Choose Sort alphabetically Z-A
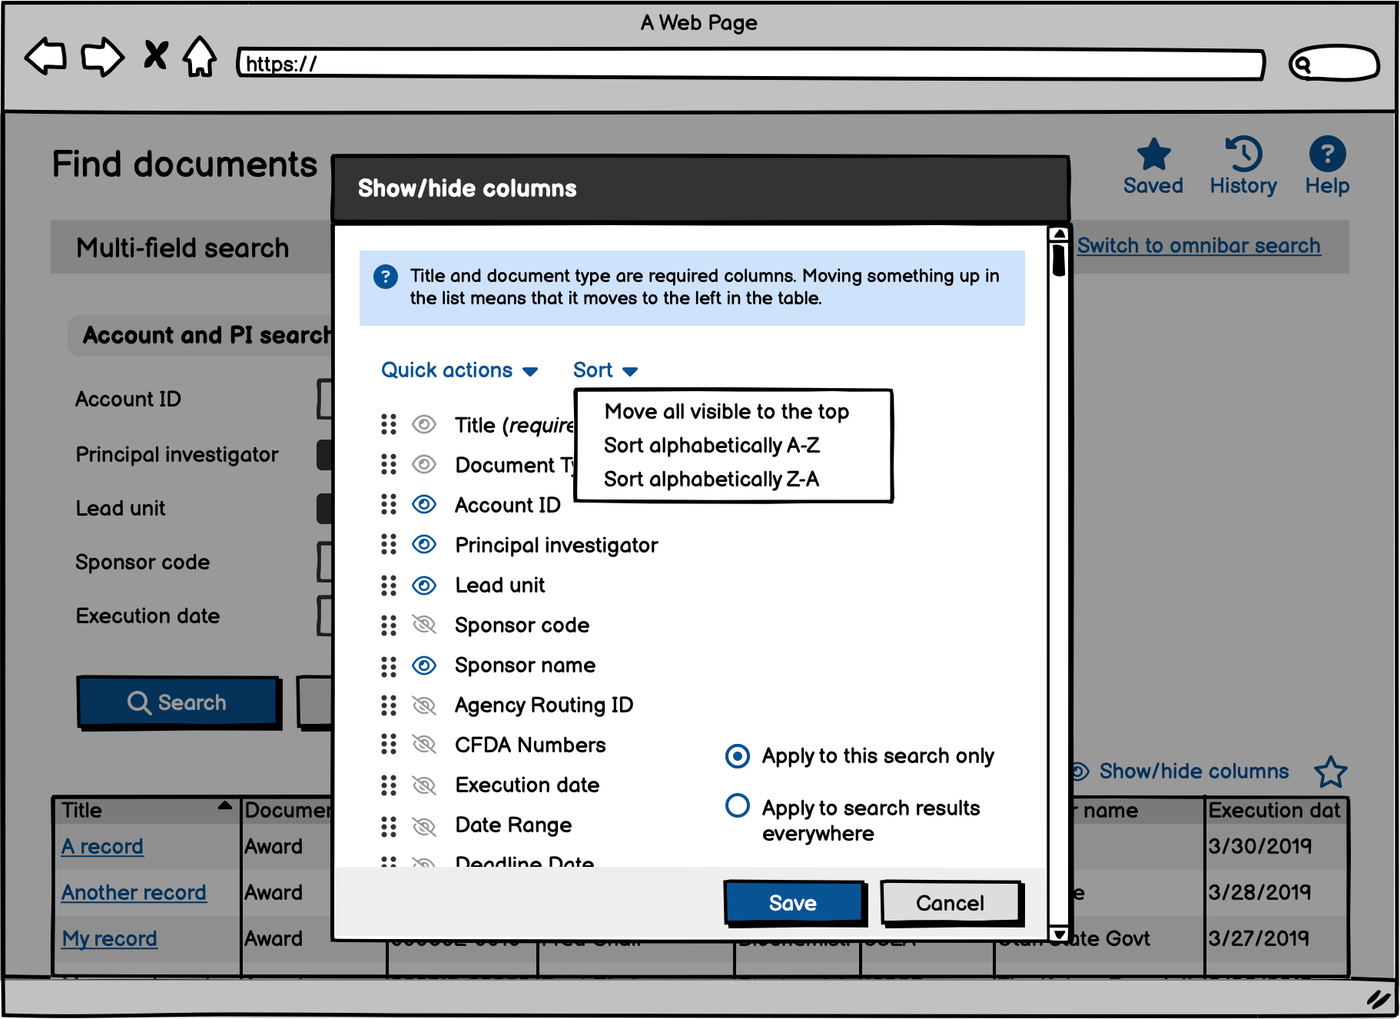This screenshot has height=1019, width=1400. point(711,480)
